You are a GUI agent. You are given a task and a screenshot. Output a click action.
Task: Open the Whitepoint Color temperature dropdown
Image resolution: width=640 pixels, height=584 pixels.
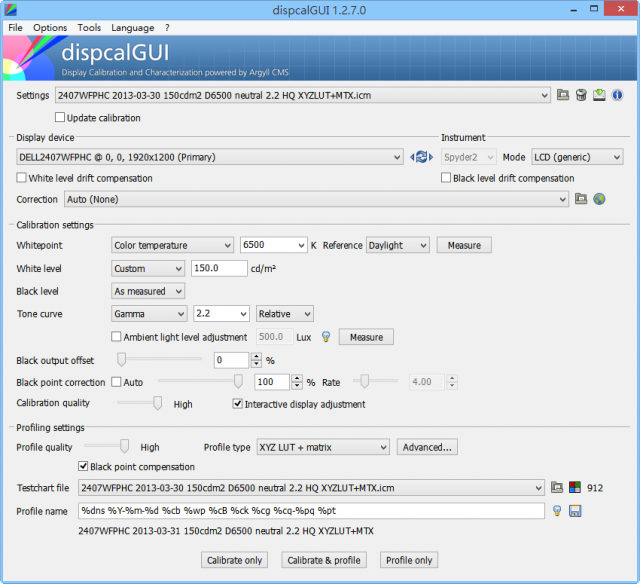pos(172,245)
